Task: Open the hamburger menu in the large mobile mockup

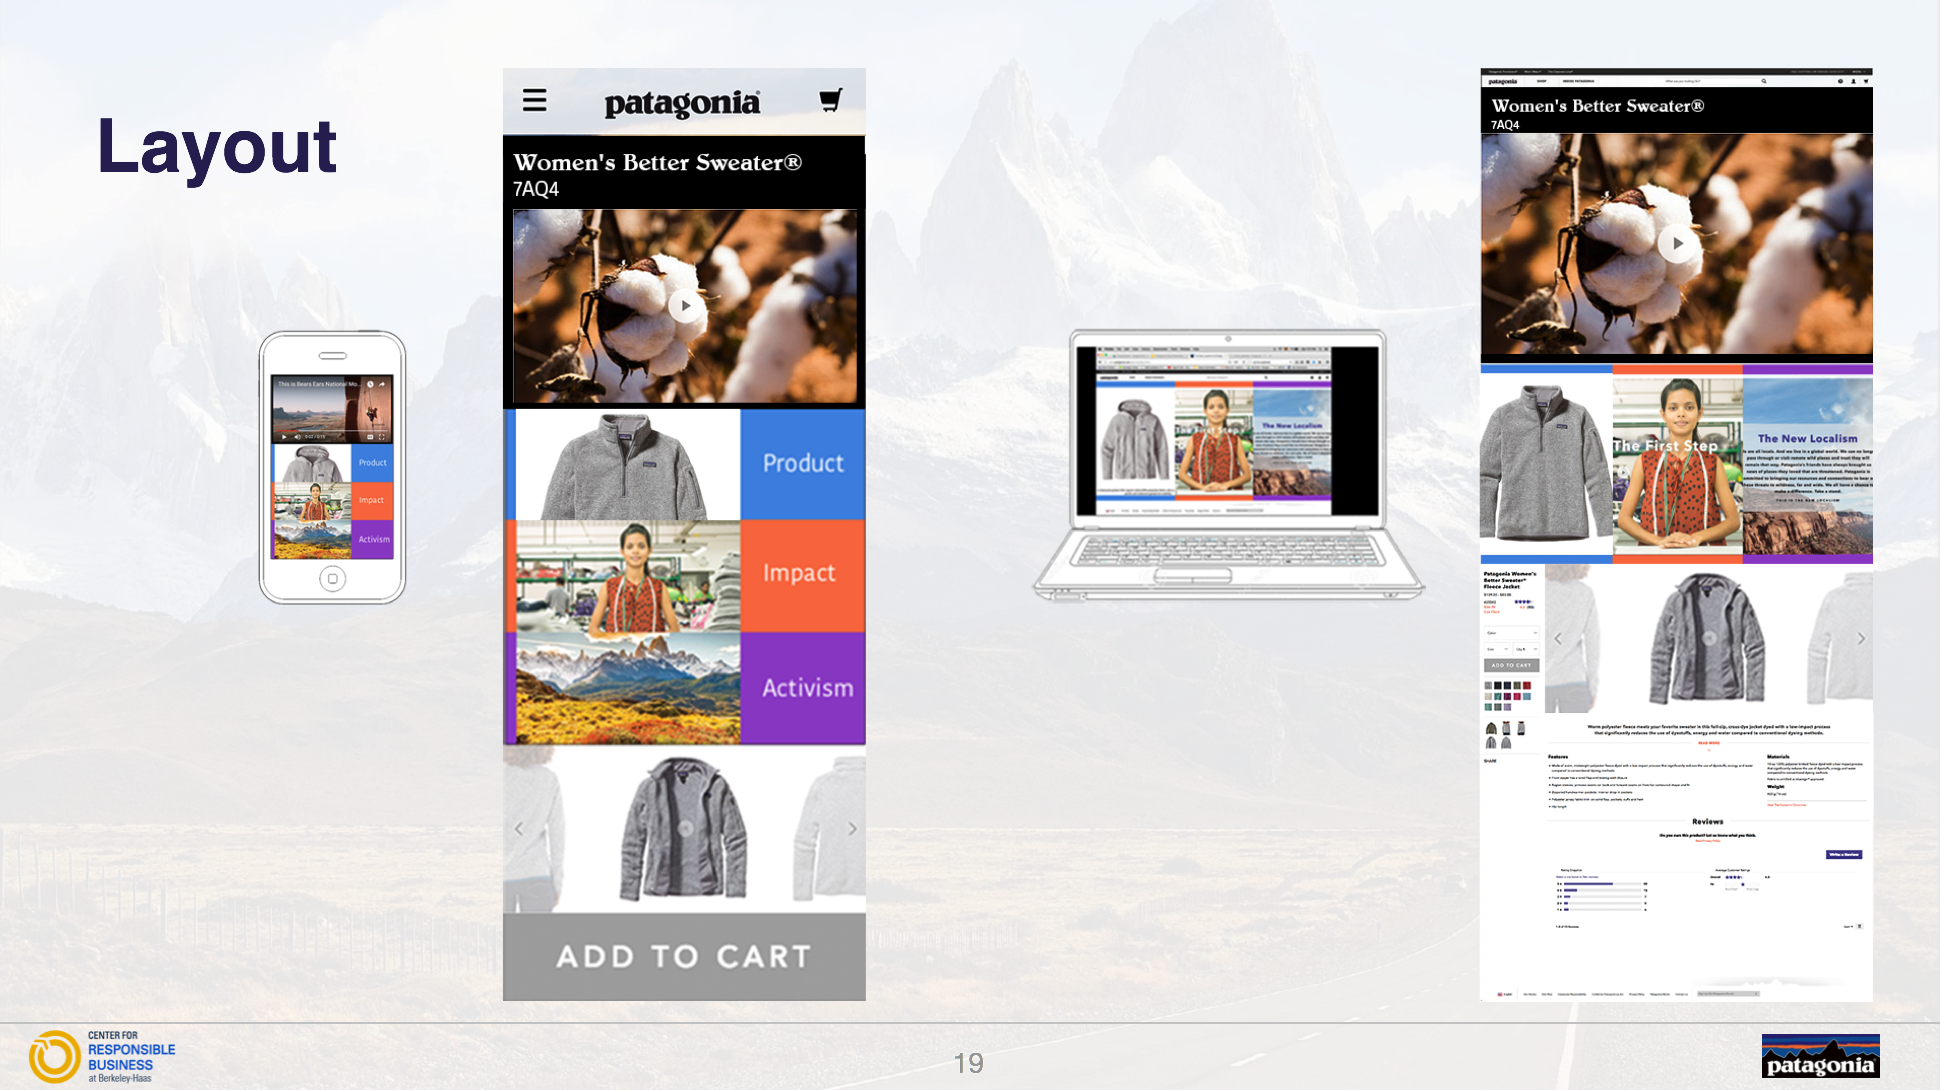Action: [x=534, y=100]
